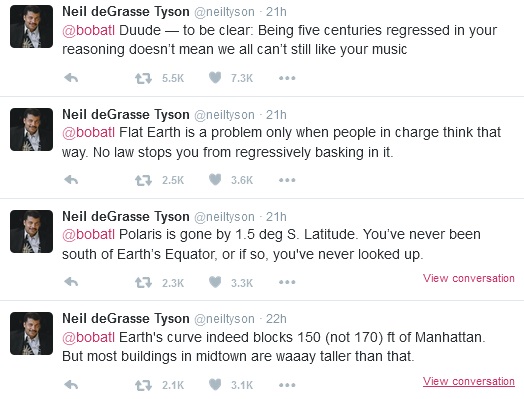The width and height of the screenshot is (524, 399).
Task: Open more options on the Polaris tweet
Action: click(x=287, y=282)
